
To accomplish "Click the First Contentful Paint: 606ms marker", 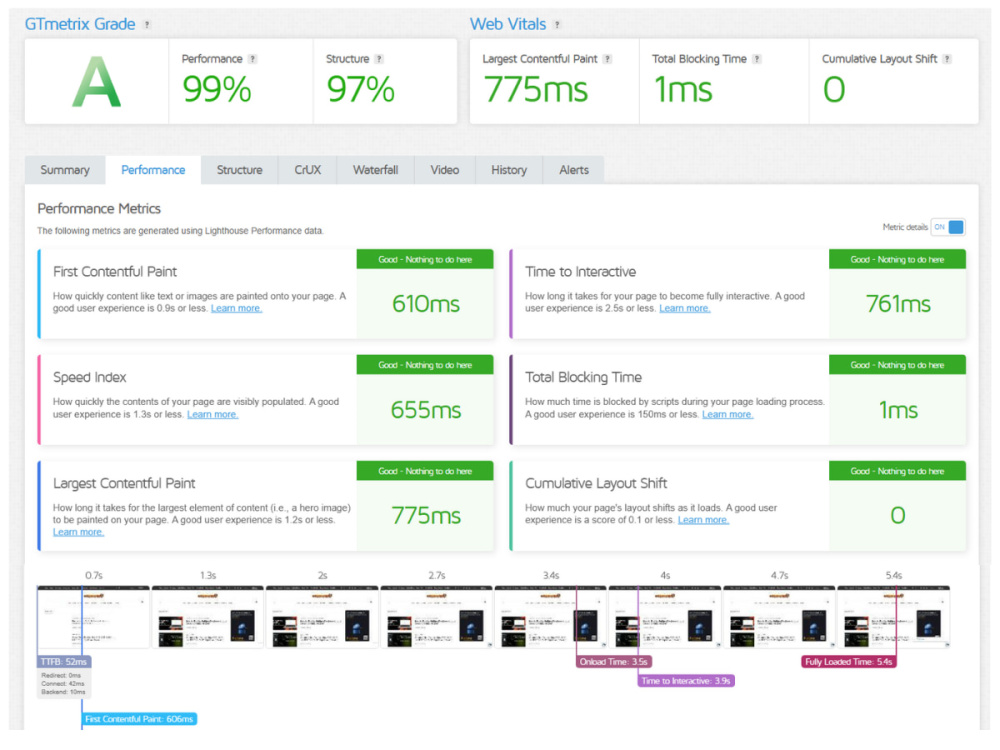I will pyautogui.click(x=139, y=719).
